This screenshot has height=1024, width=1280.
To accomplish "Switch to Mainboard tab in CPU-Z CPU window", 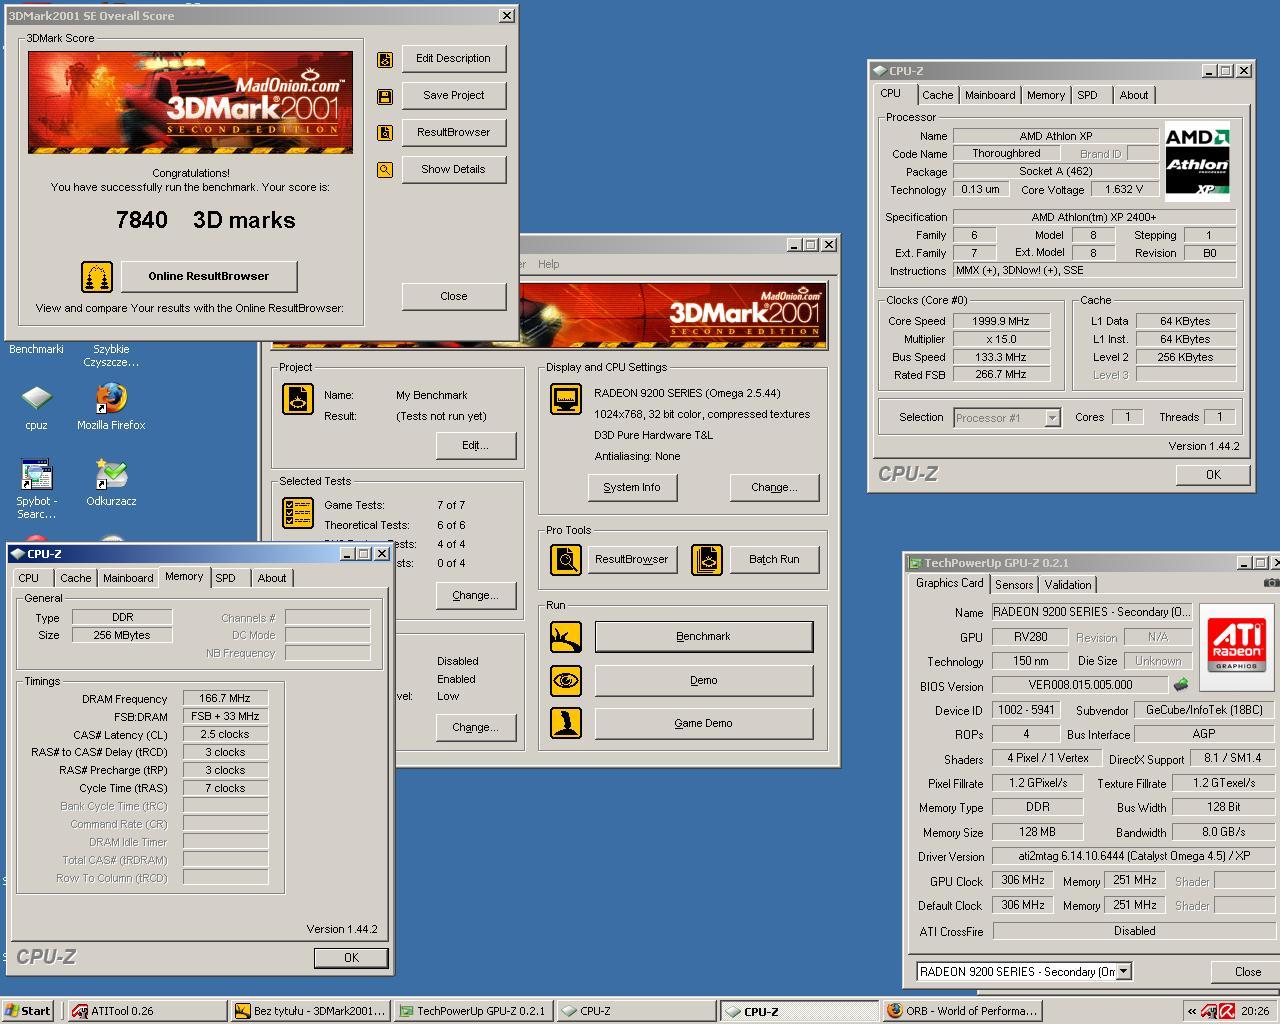I will tap(990, 95).
